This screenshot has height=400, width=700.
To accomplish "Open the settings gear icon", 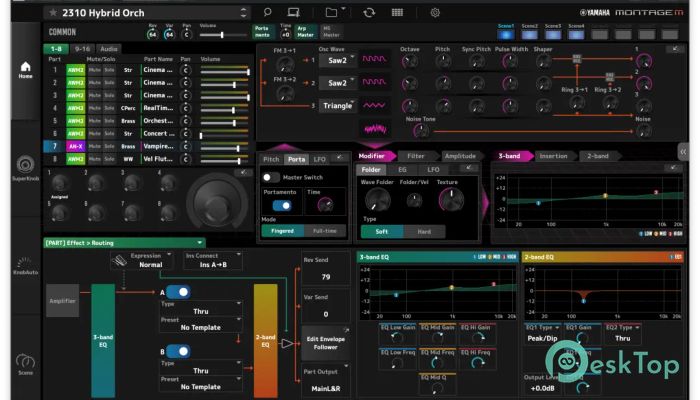I will pos(434,13).
